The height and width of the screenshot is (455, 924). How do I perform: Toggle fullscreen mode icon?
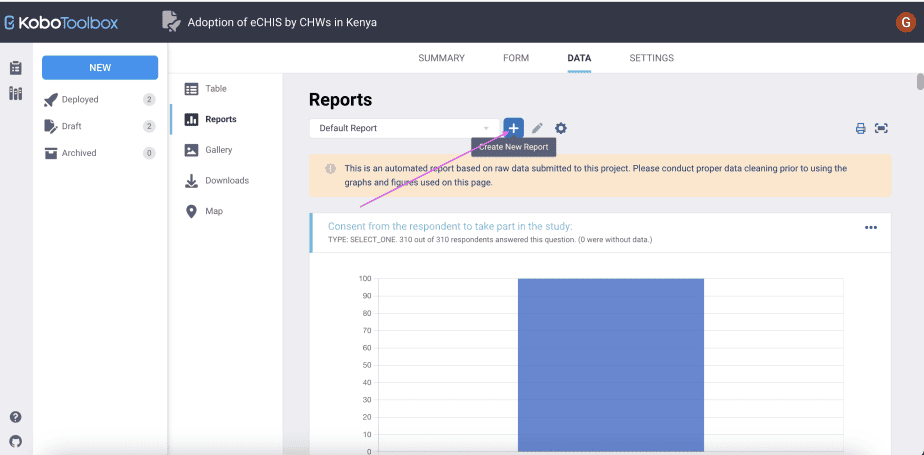pyautogui.click(x=881, y=128)
